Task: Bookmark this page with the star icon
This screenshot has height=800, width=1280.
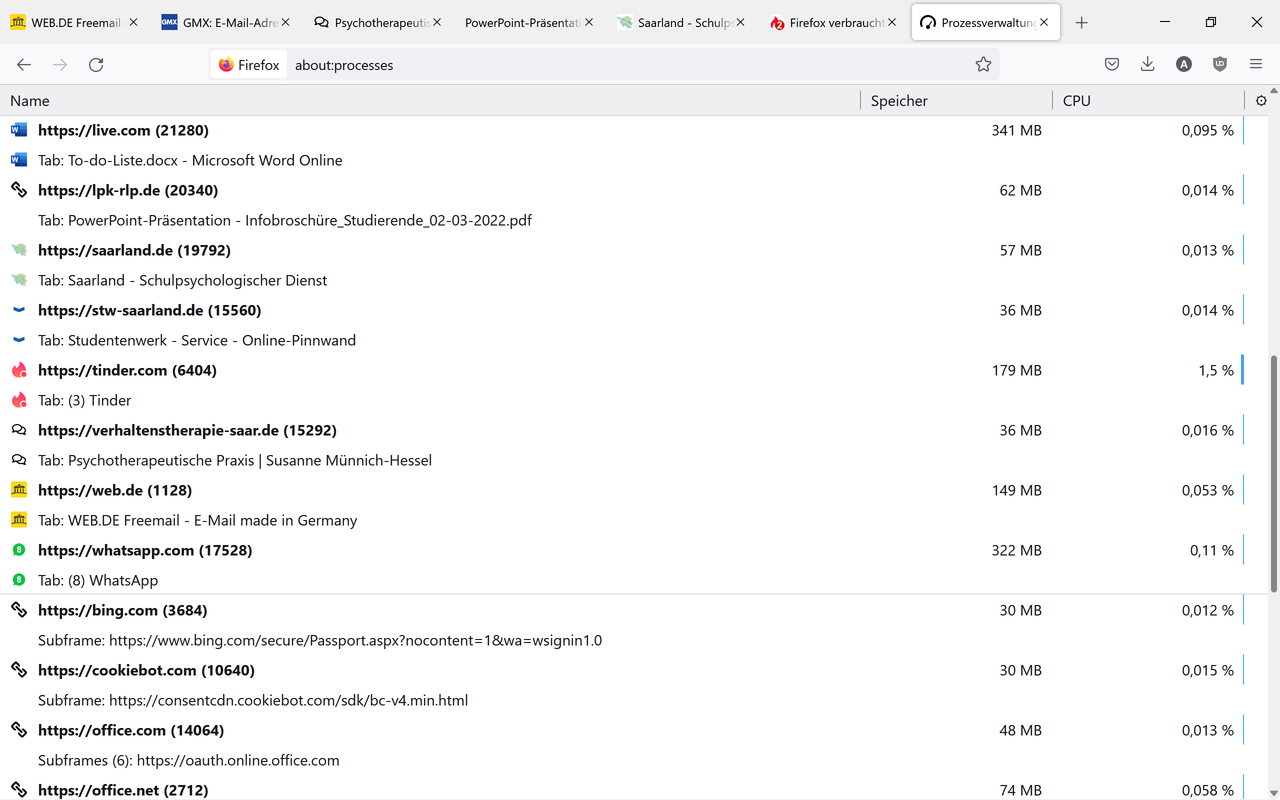Action: (x=983, y=65)
